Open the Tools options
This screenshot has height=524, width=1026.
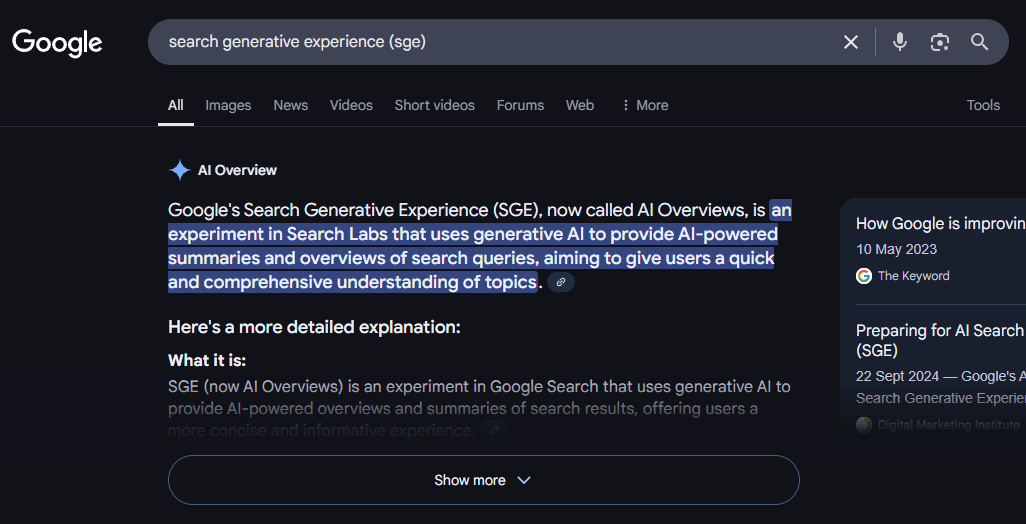coord(983,105)
